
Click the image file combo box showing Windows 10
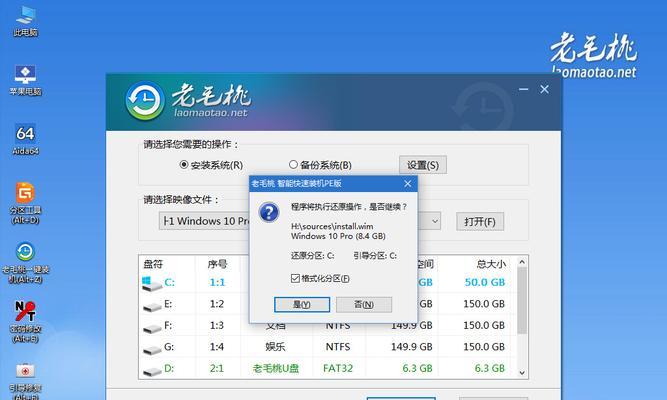point(299,221)
